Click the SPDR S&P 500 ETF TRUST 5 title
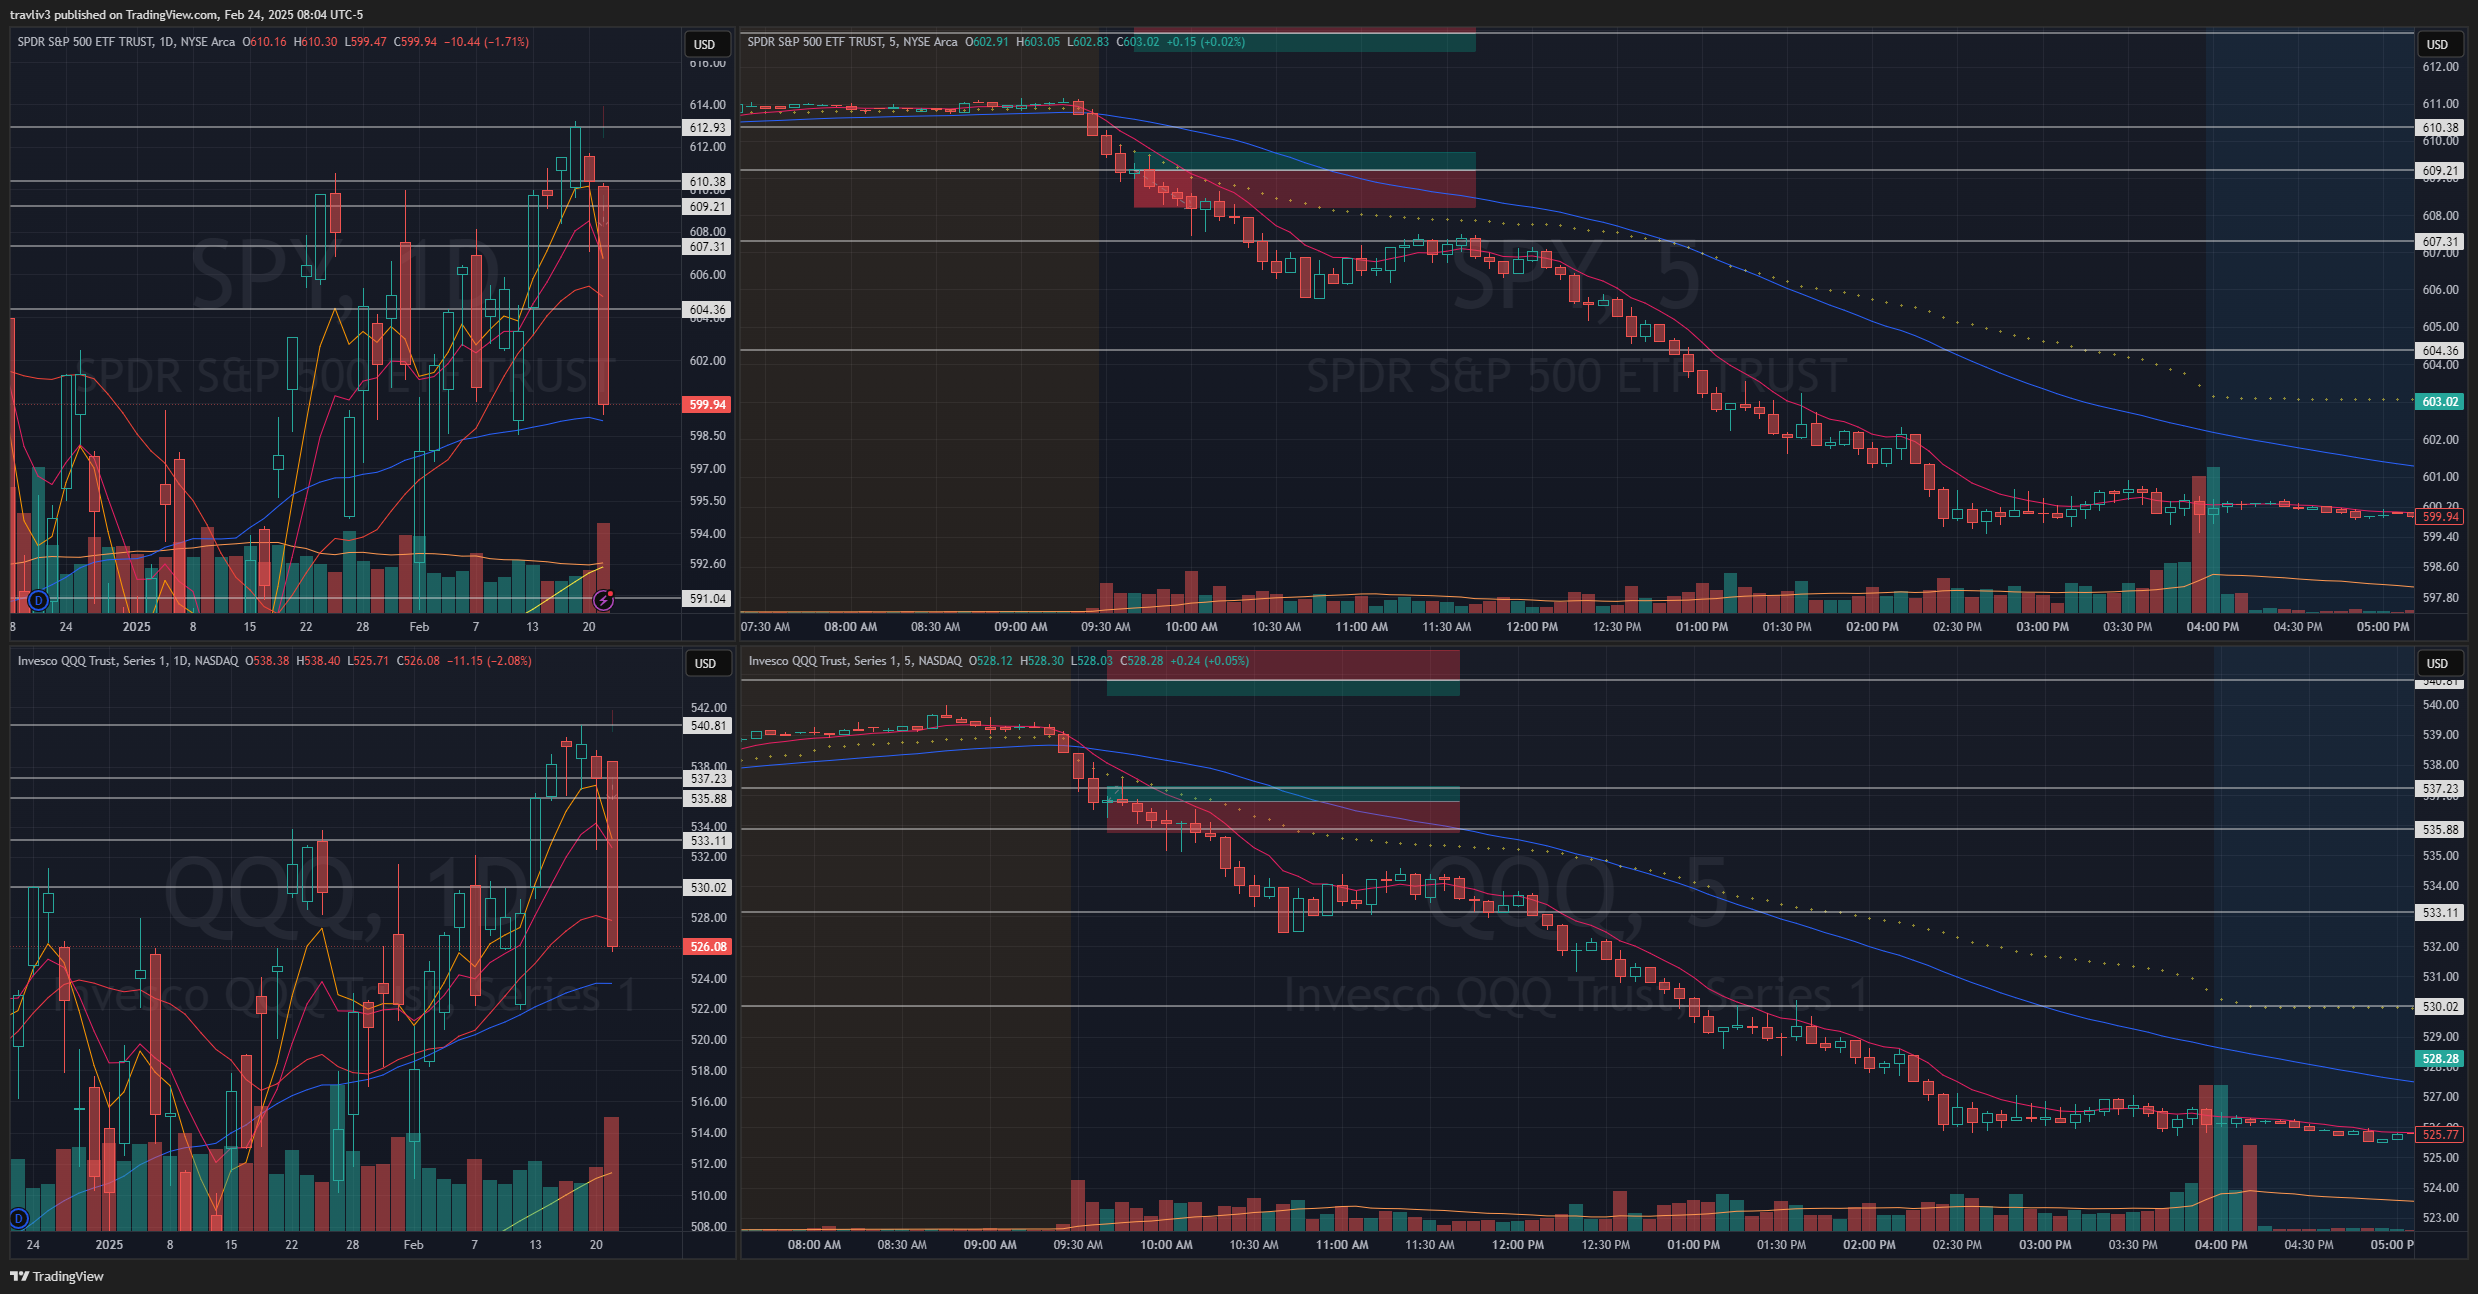Screen dimensions: 2478x1294 click(x=852, y=42)
